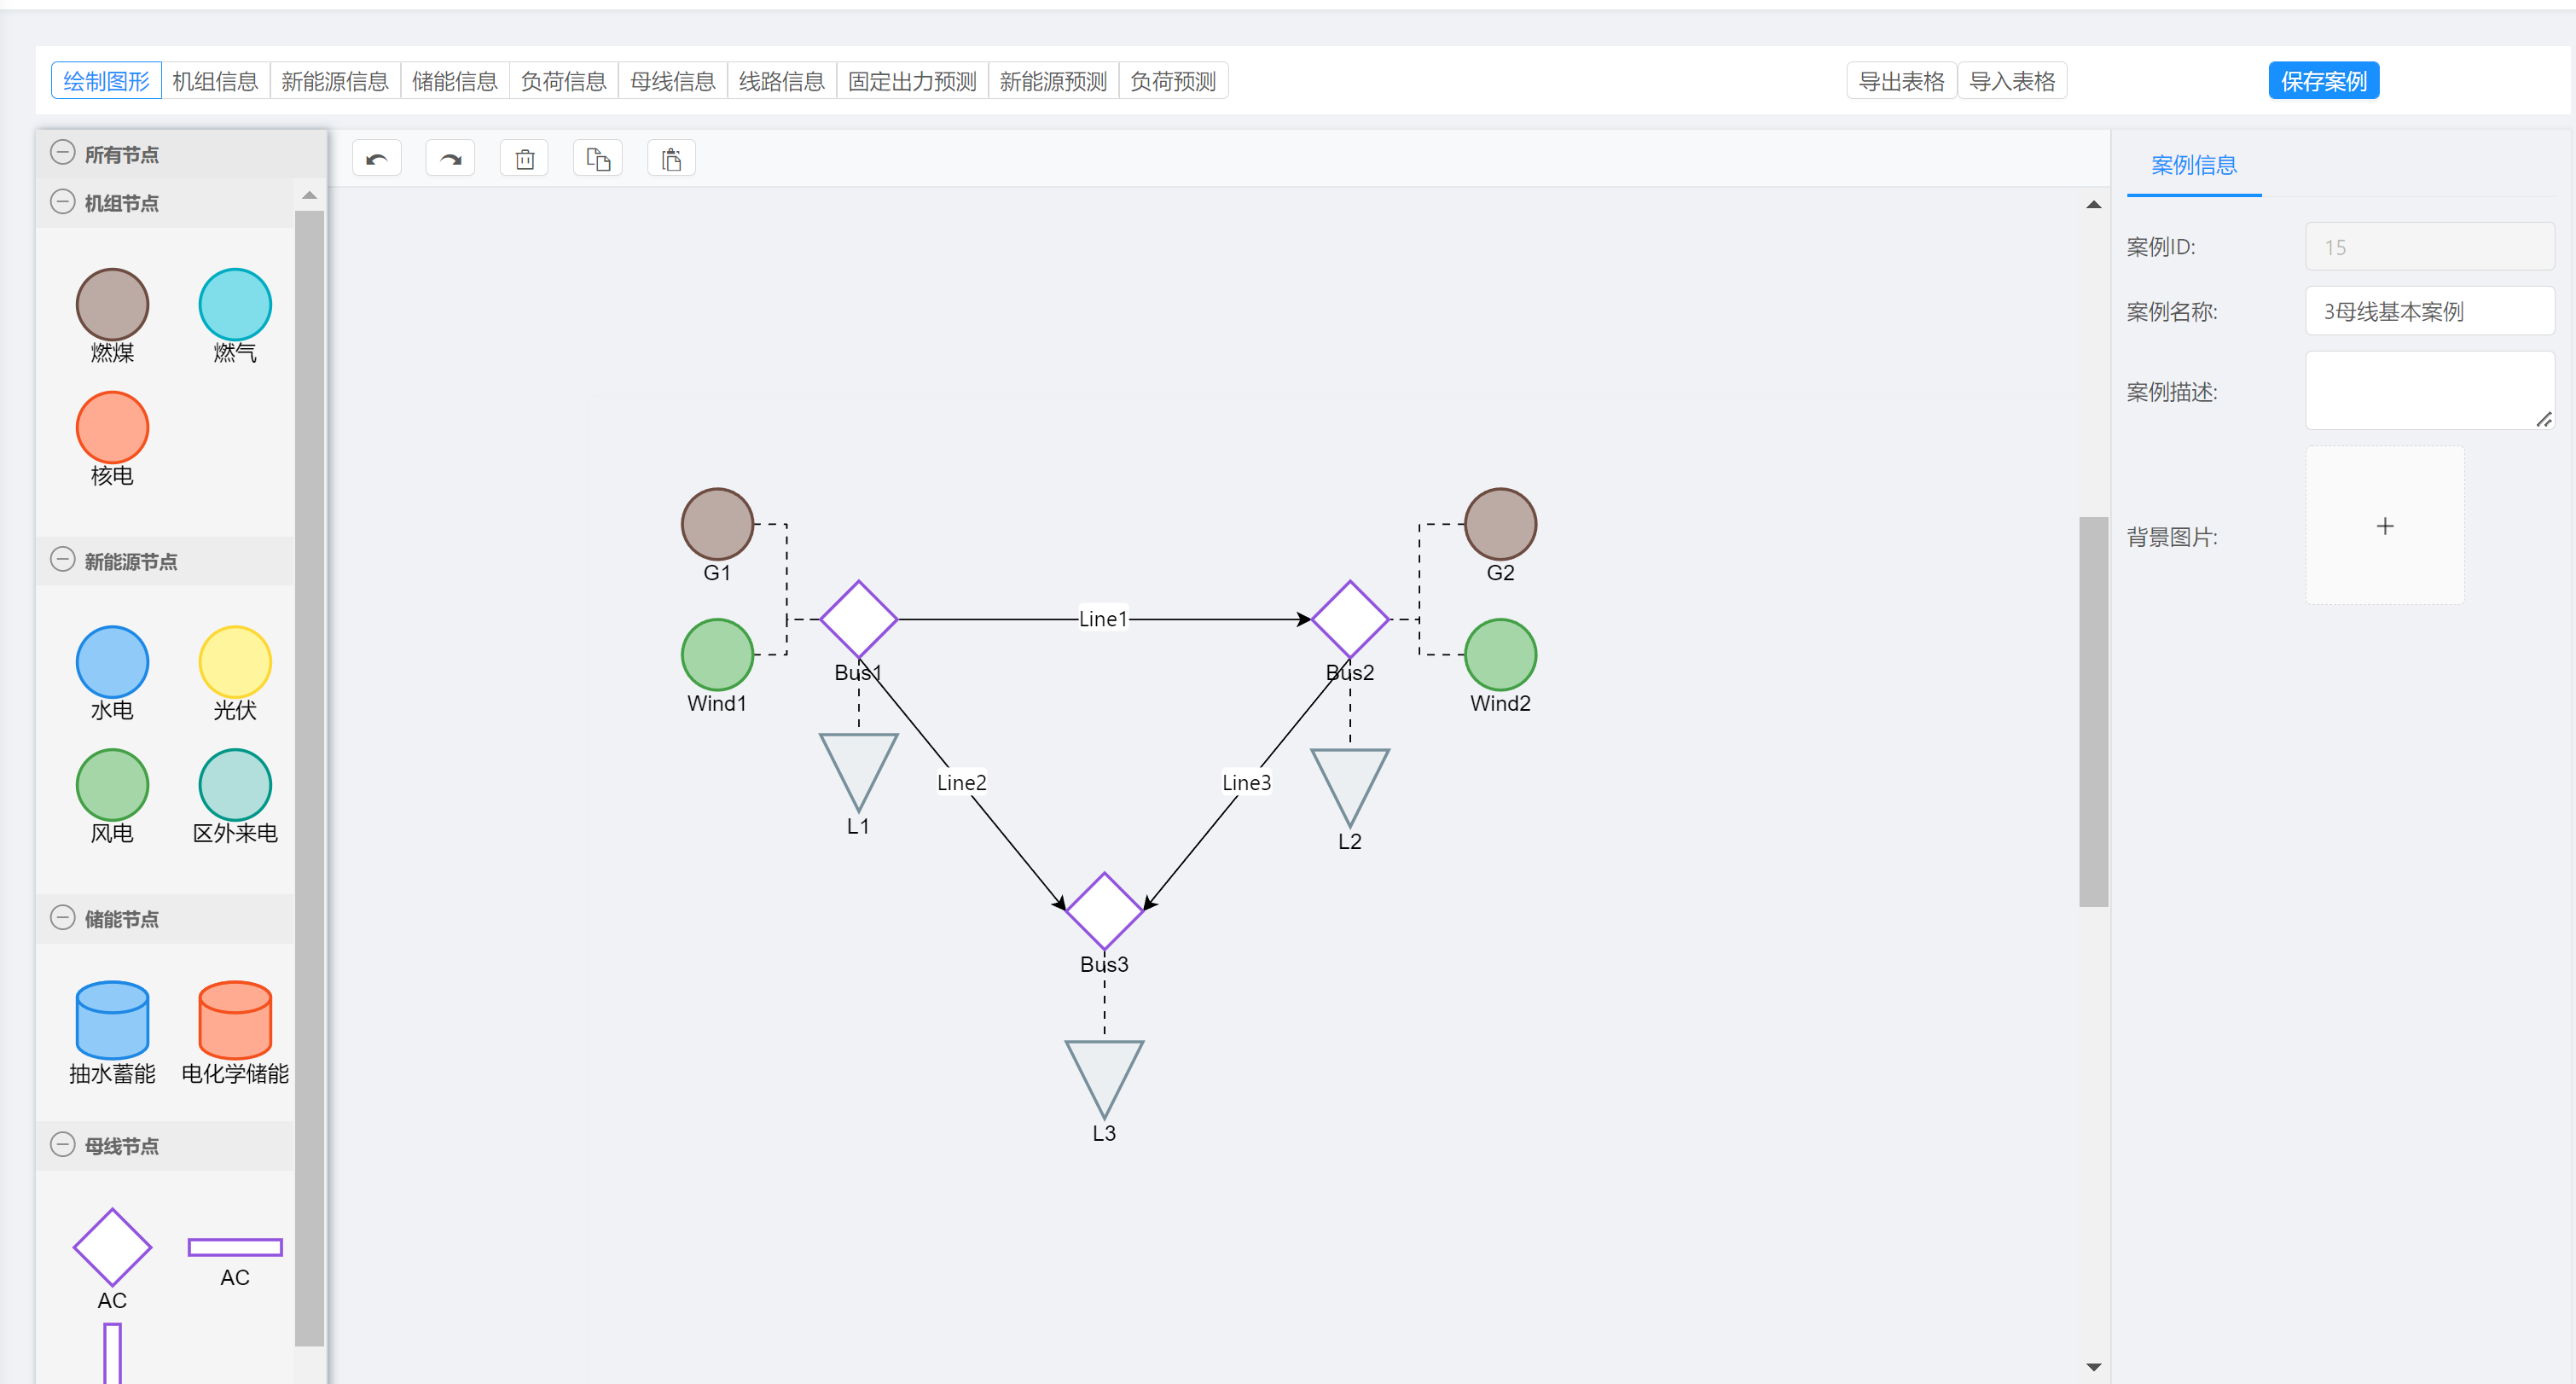Click the trash delete icon

(525, 159)
